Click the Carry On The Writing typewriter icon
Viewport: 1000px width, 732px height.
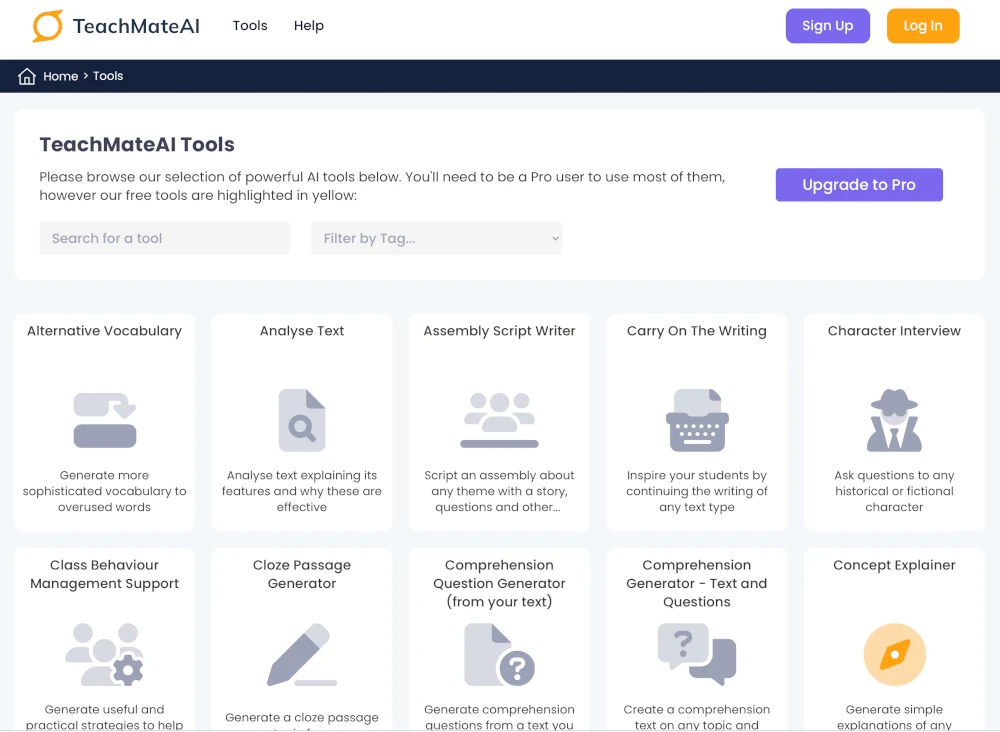[696, 420]
